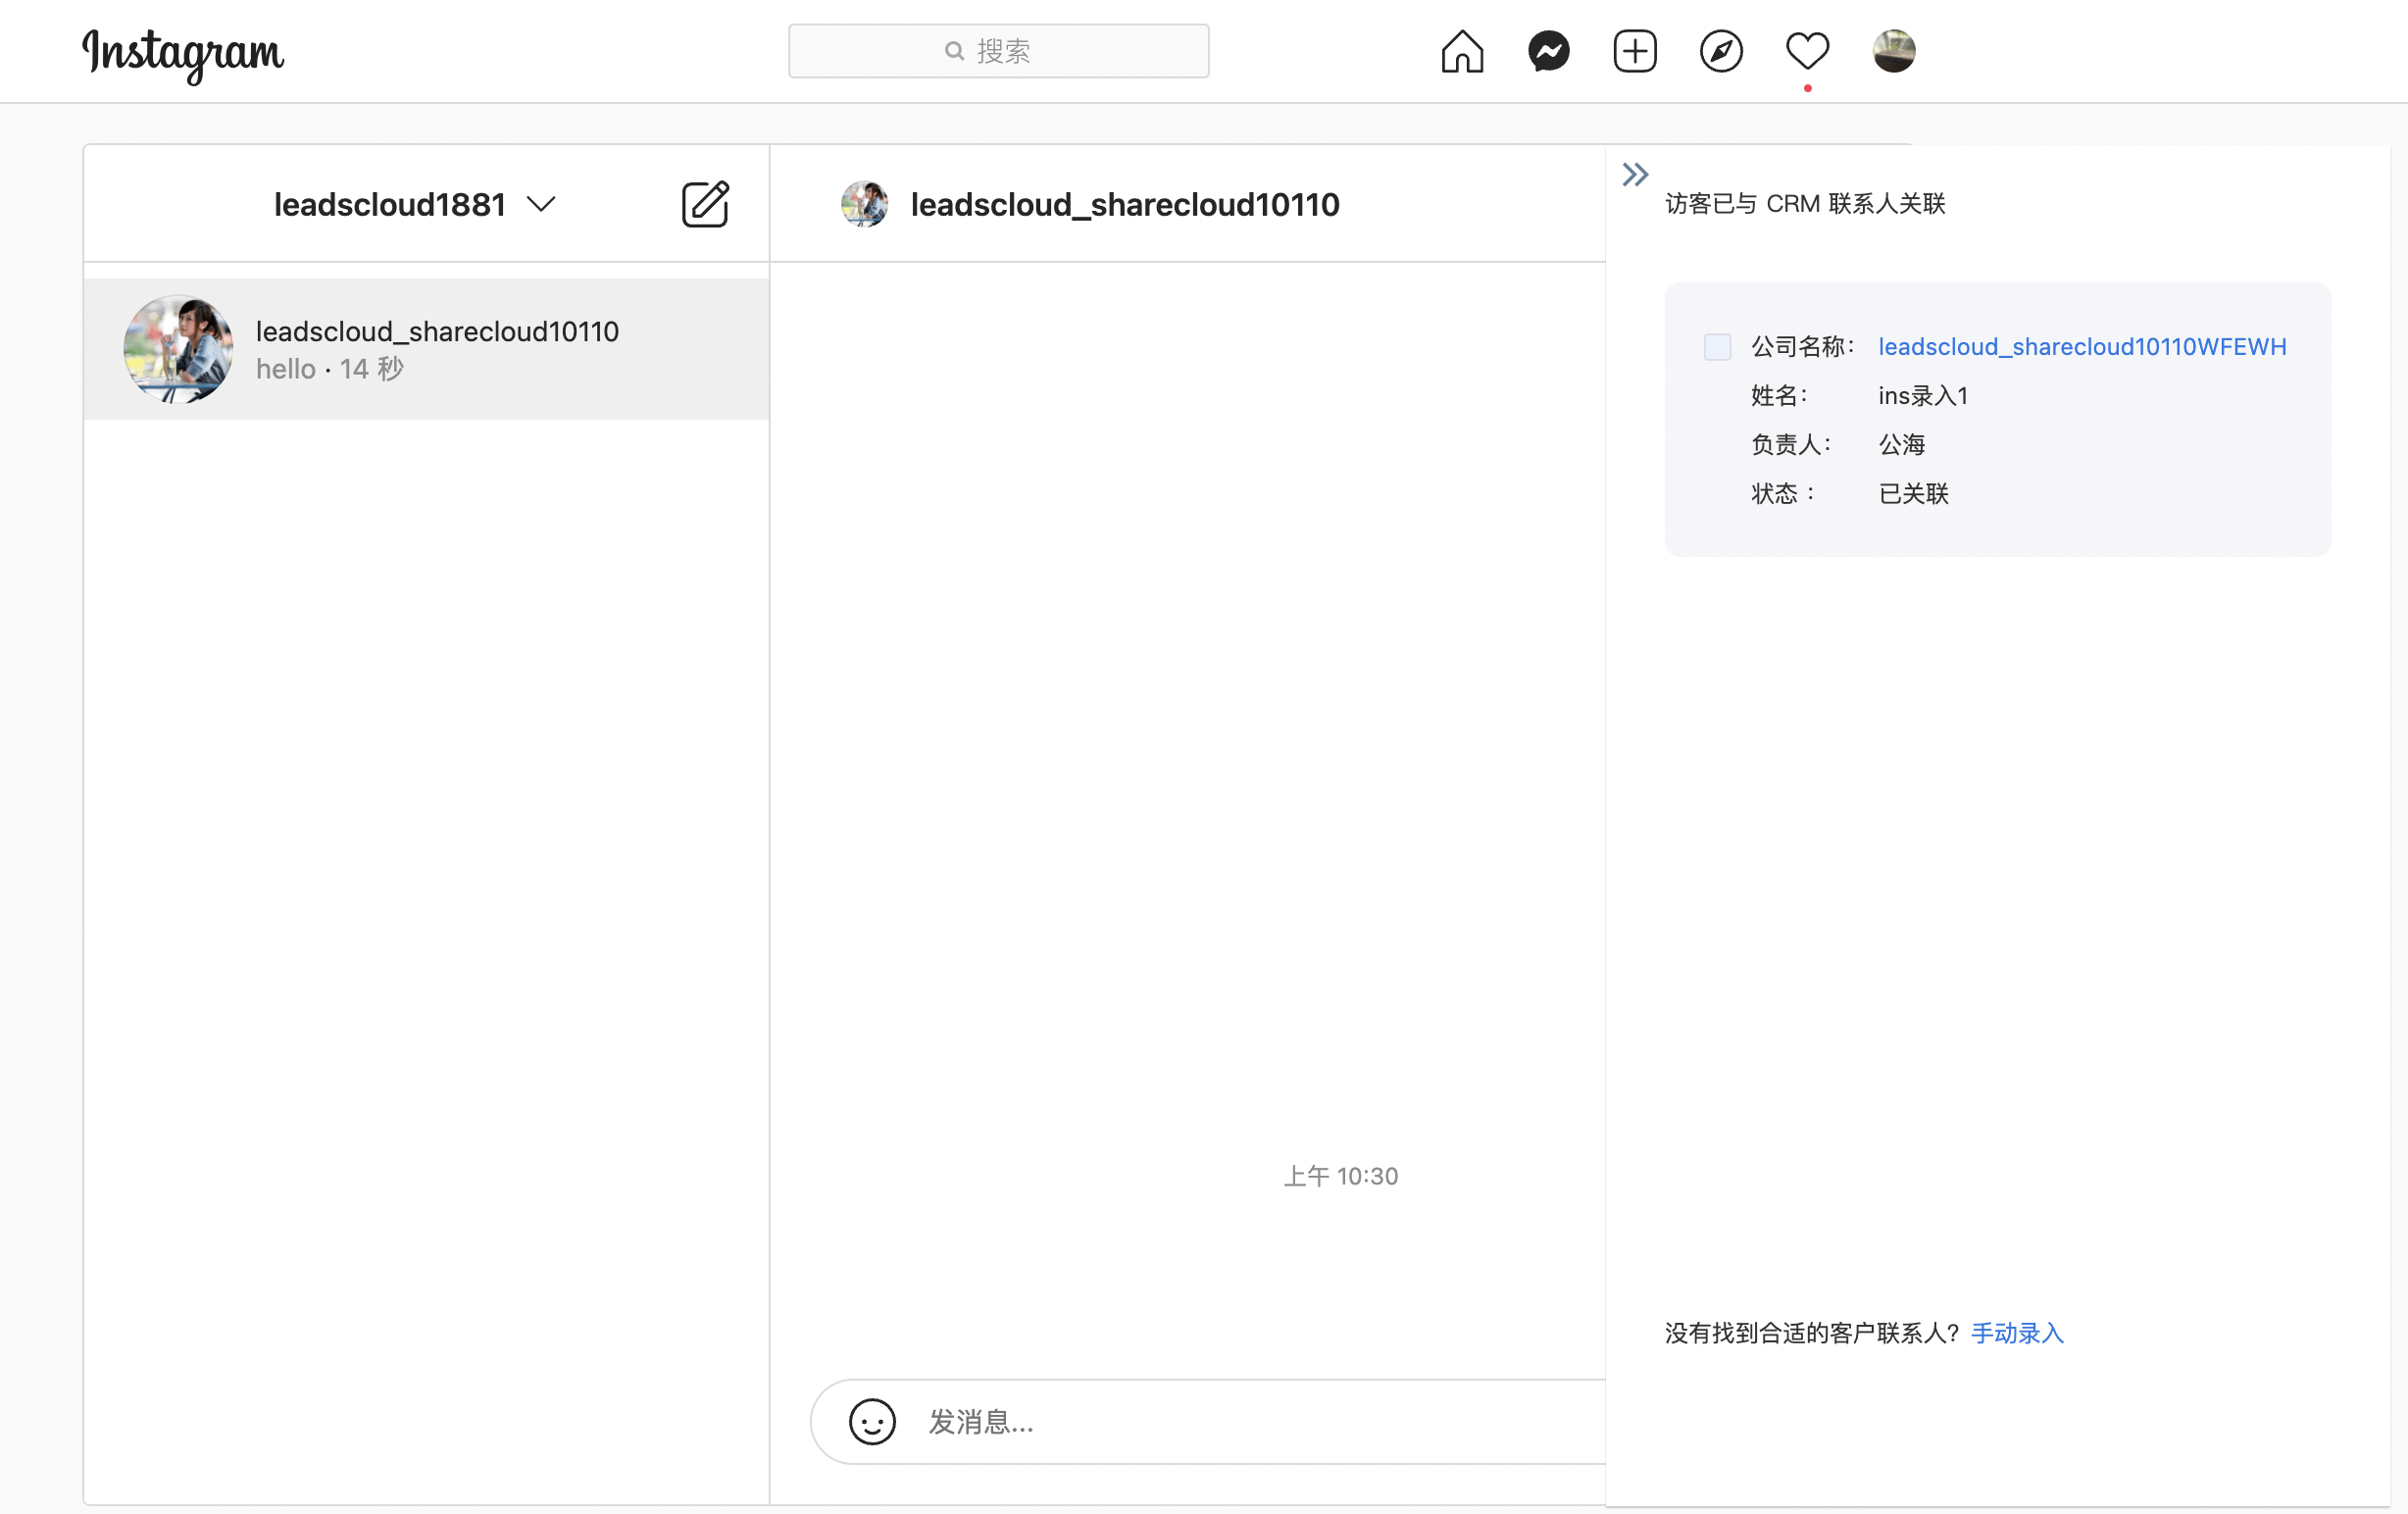Open the activity heart icon
The width and height of the screenshot is (2408, 1514).
pos(1807,51)
